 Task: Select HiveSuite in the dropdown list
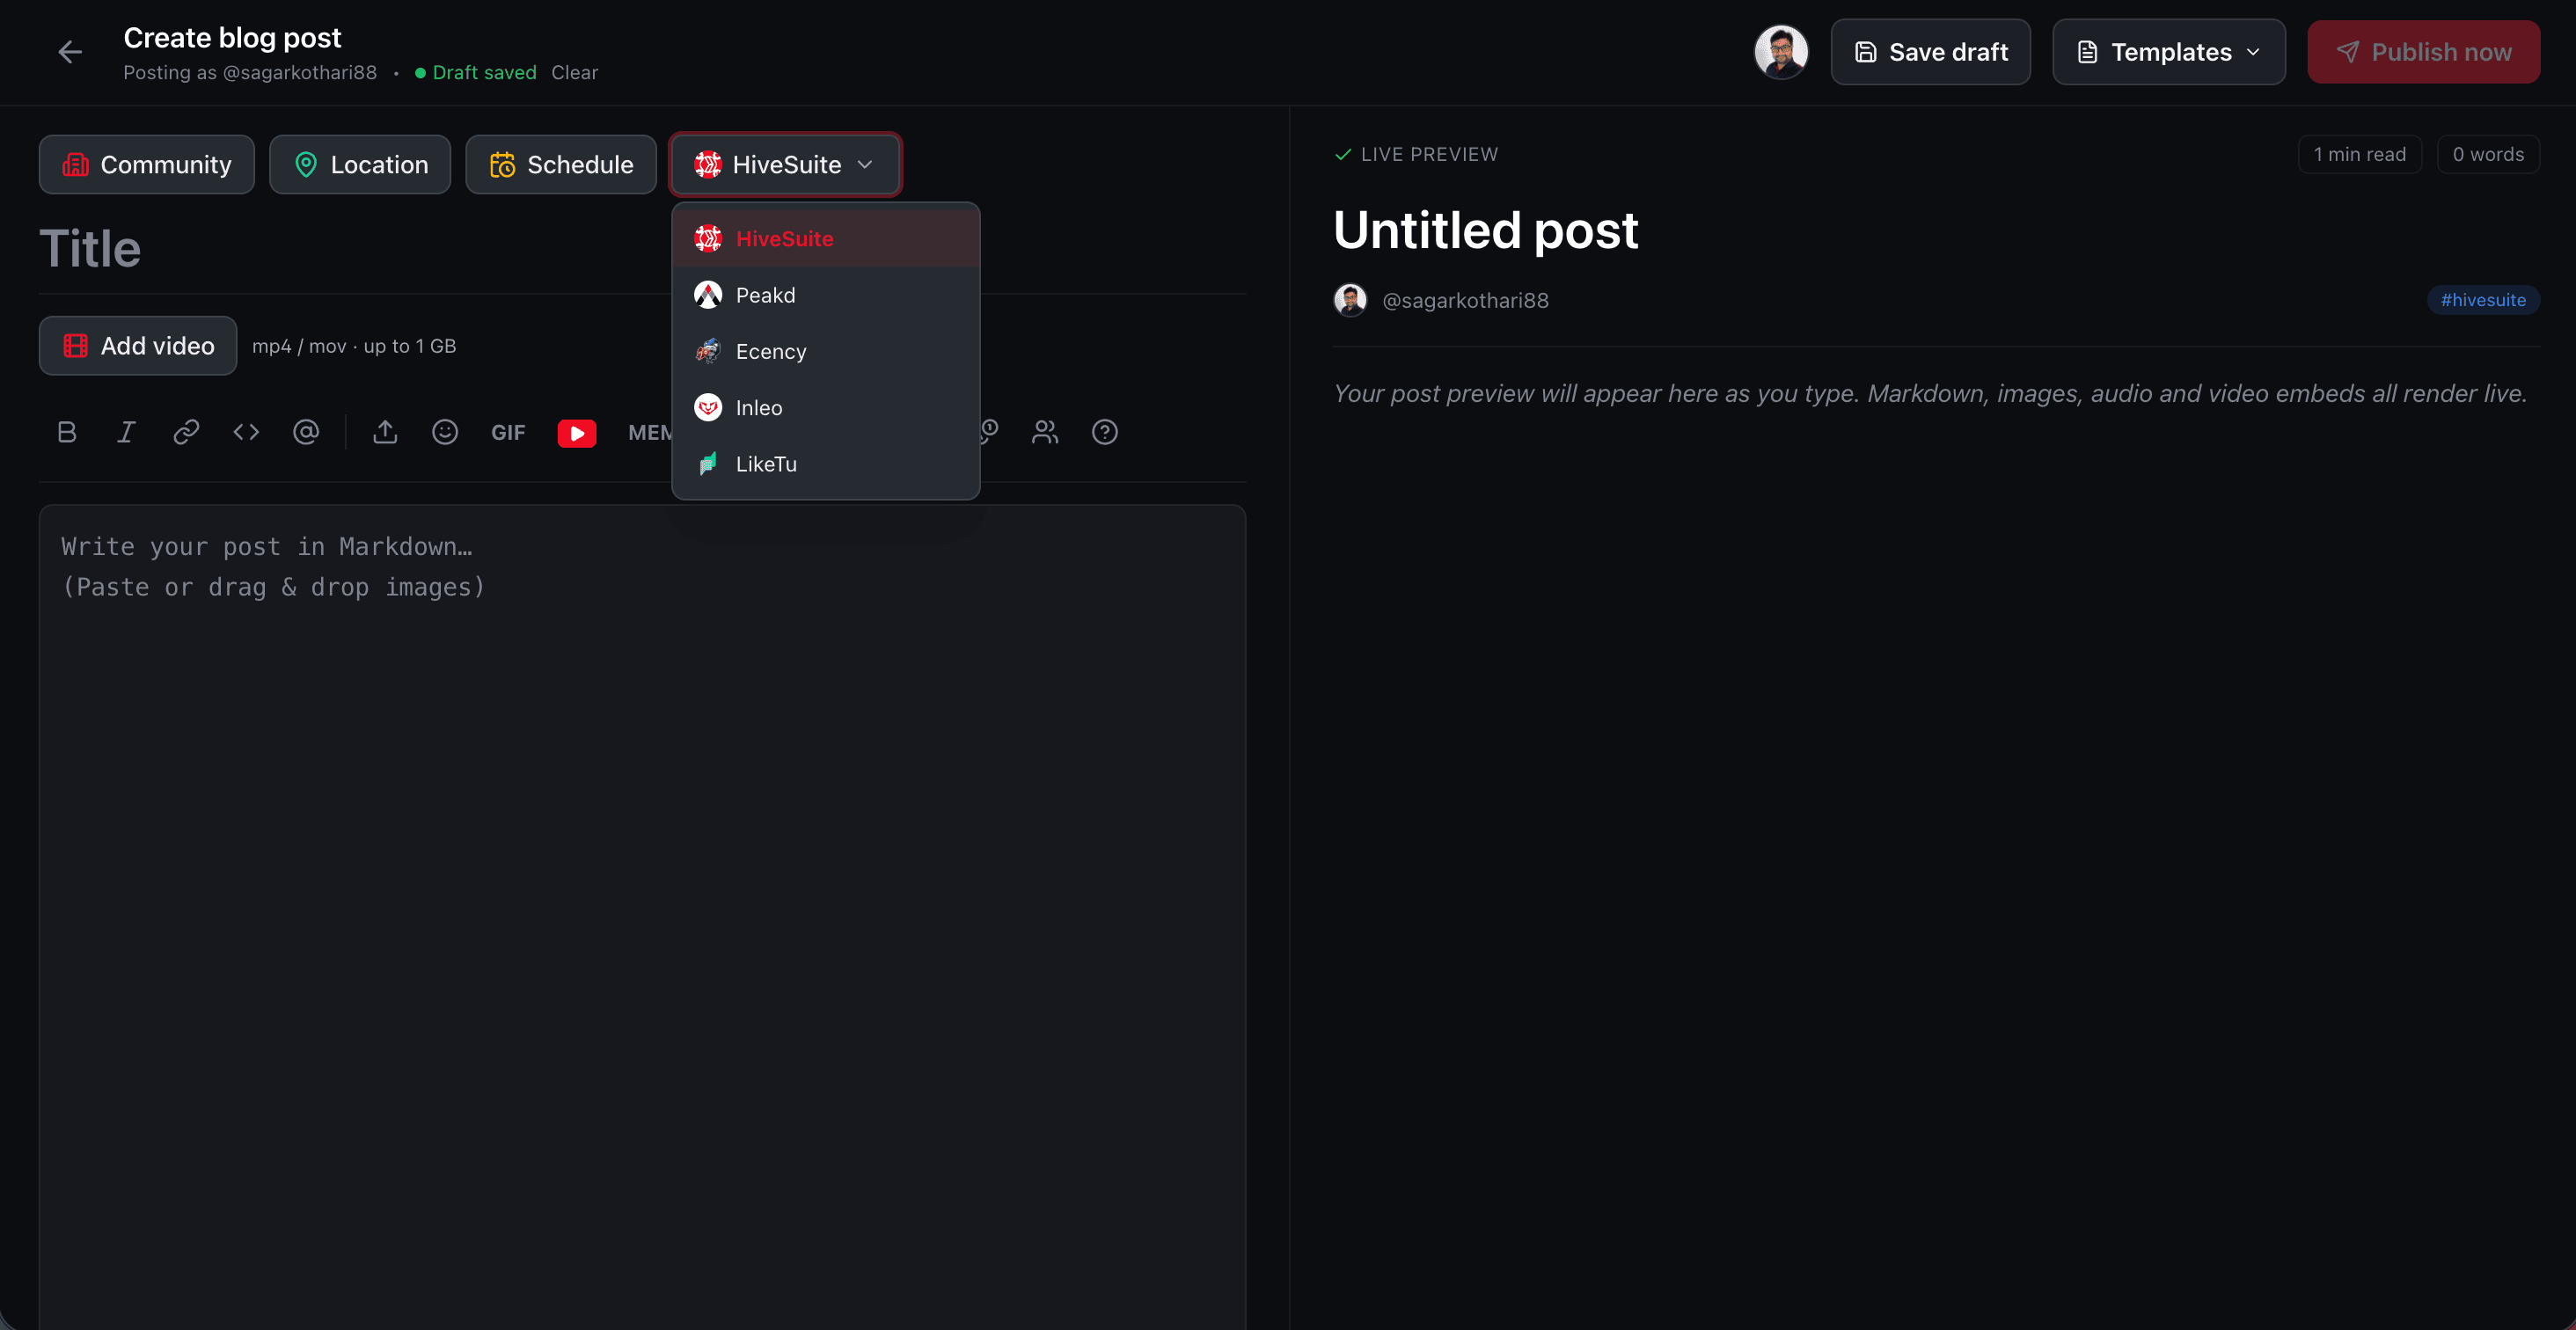826,239
